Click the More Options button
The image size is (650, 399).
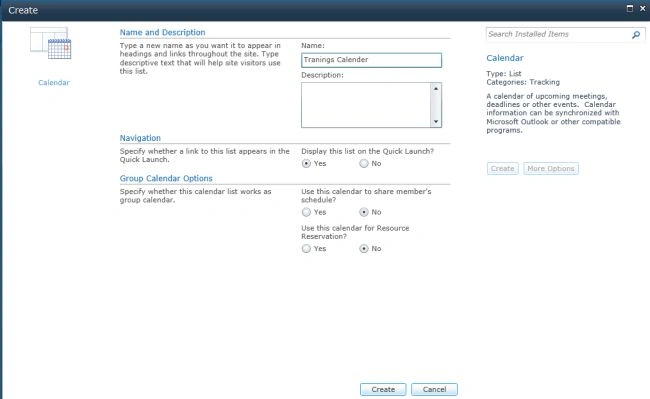pyautogui.click(x=551, y=169)
